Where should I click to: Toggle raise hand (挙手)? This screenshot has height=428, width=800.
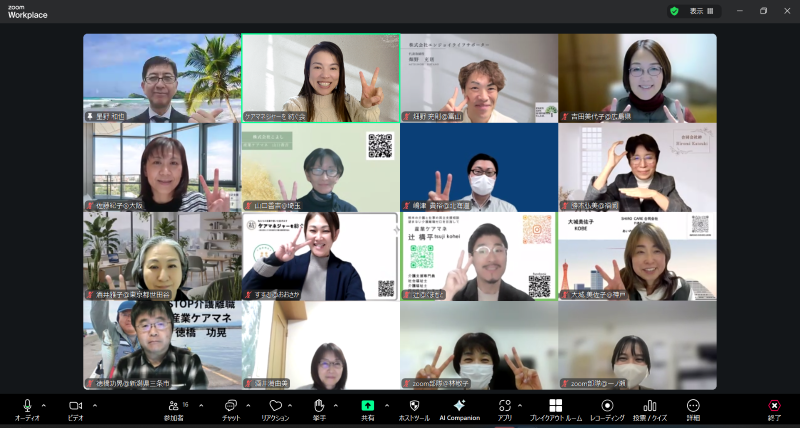(320, 406)
